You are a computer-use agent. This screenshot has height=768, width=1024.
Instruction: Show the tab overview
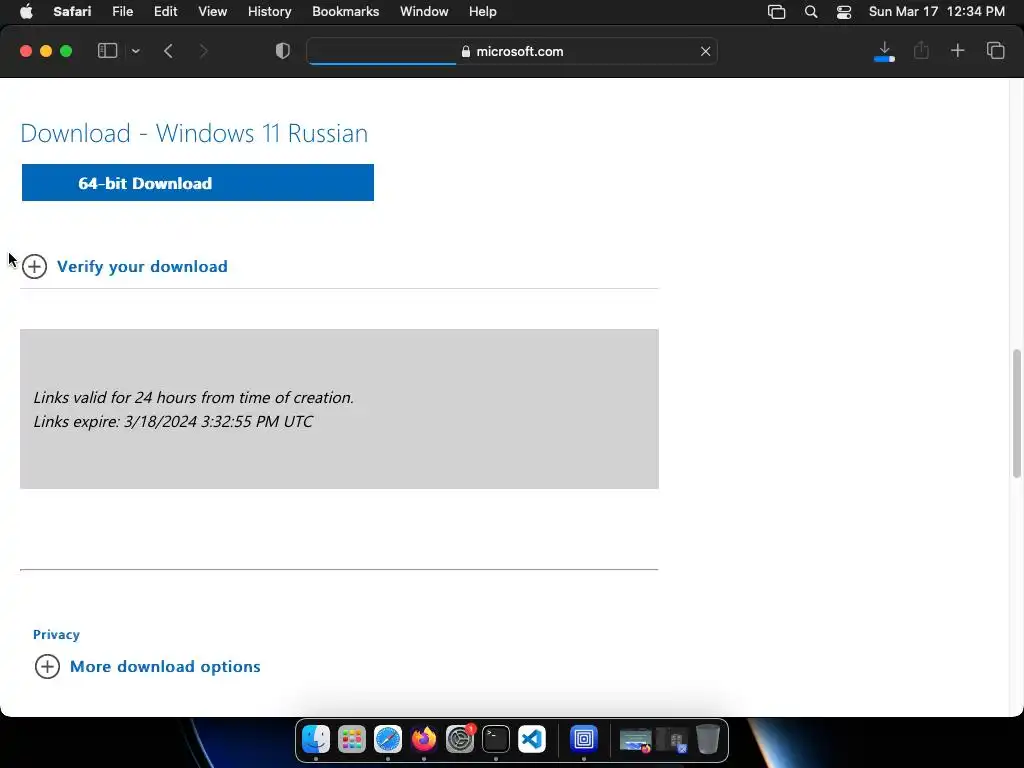(x=995, y=50)
